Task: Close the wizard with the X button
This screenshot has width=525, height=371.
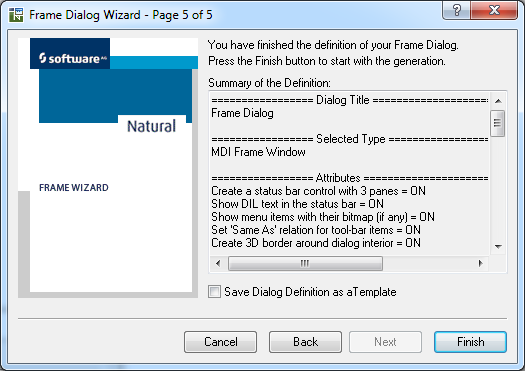Action: point(494,10)
